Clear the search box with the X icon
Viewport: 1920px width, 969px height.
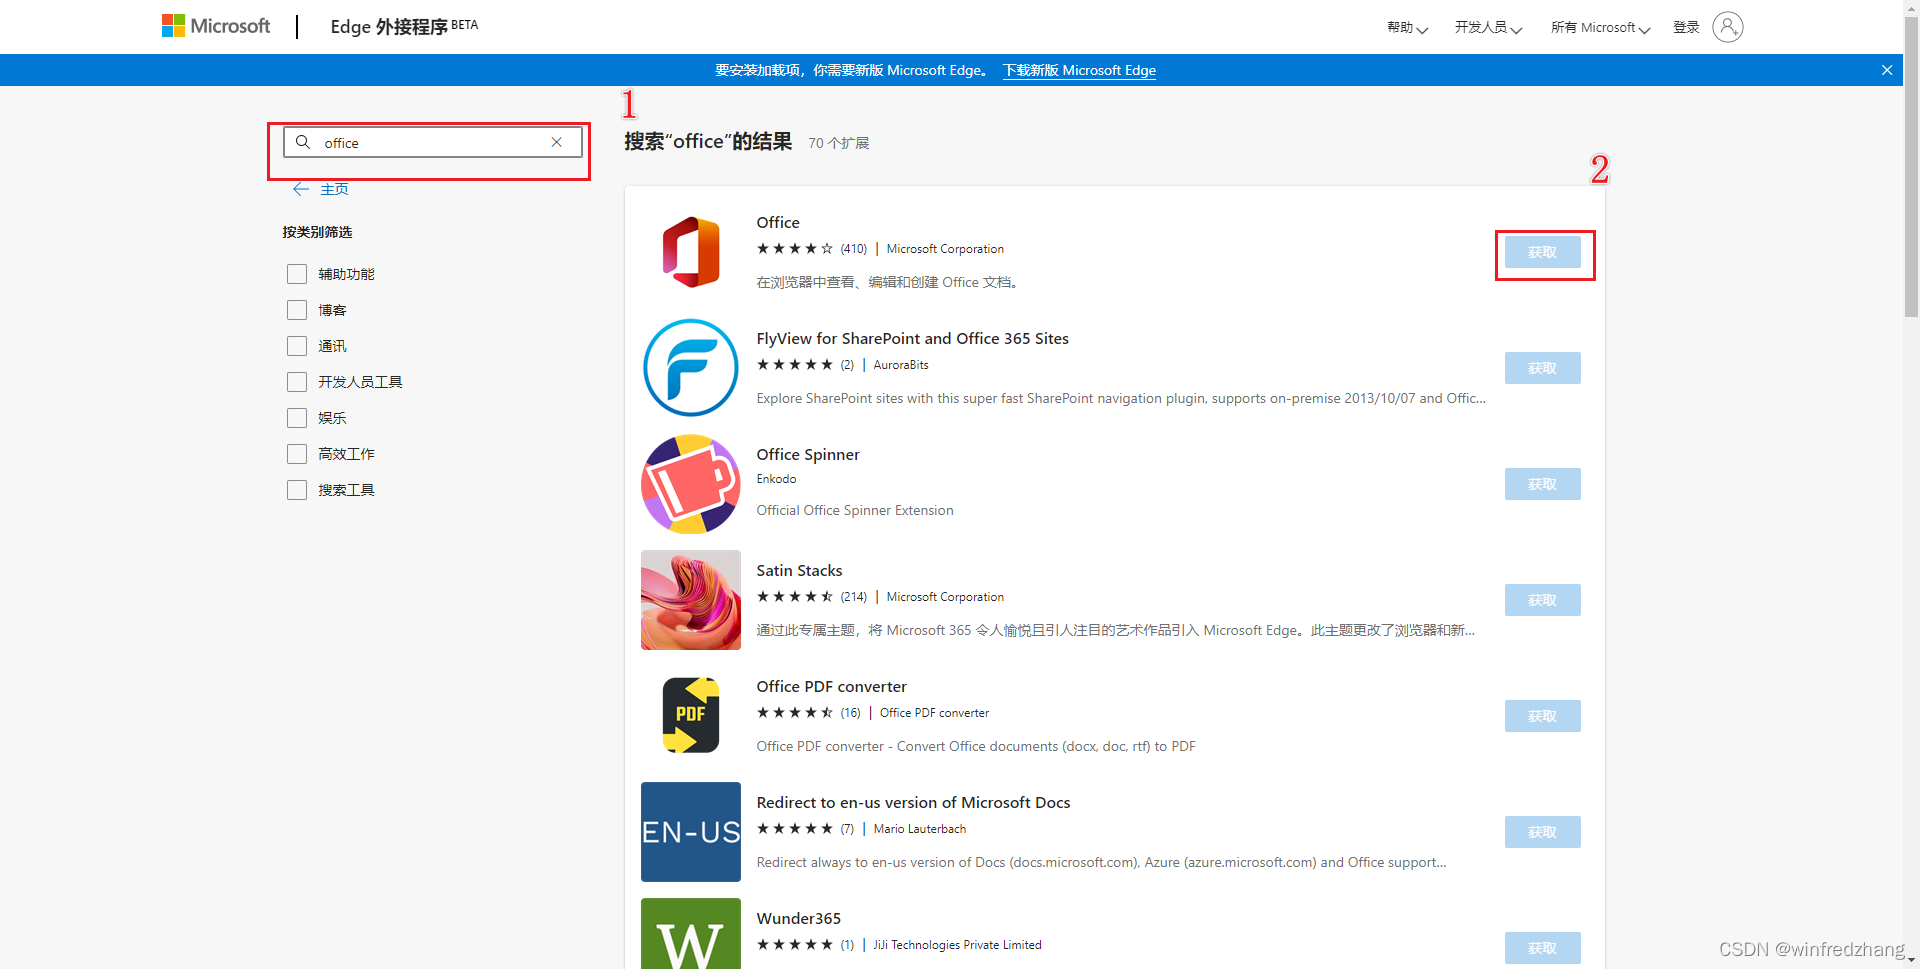[x=557, y=142]
